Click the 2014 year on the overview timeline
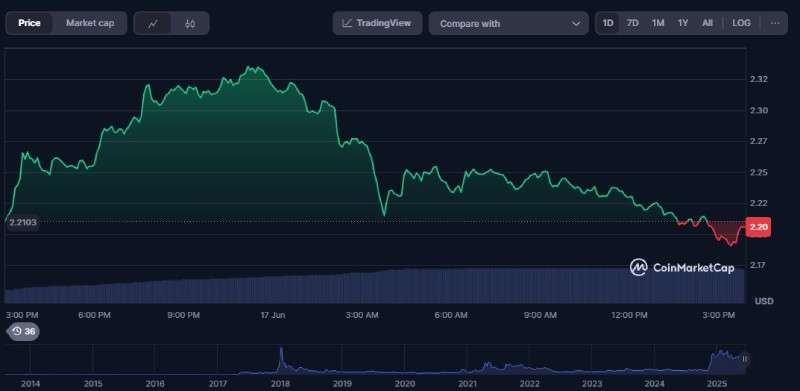 pos(30,383)
